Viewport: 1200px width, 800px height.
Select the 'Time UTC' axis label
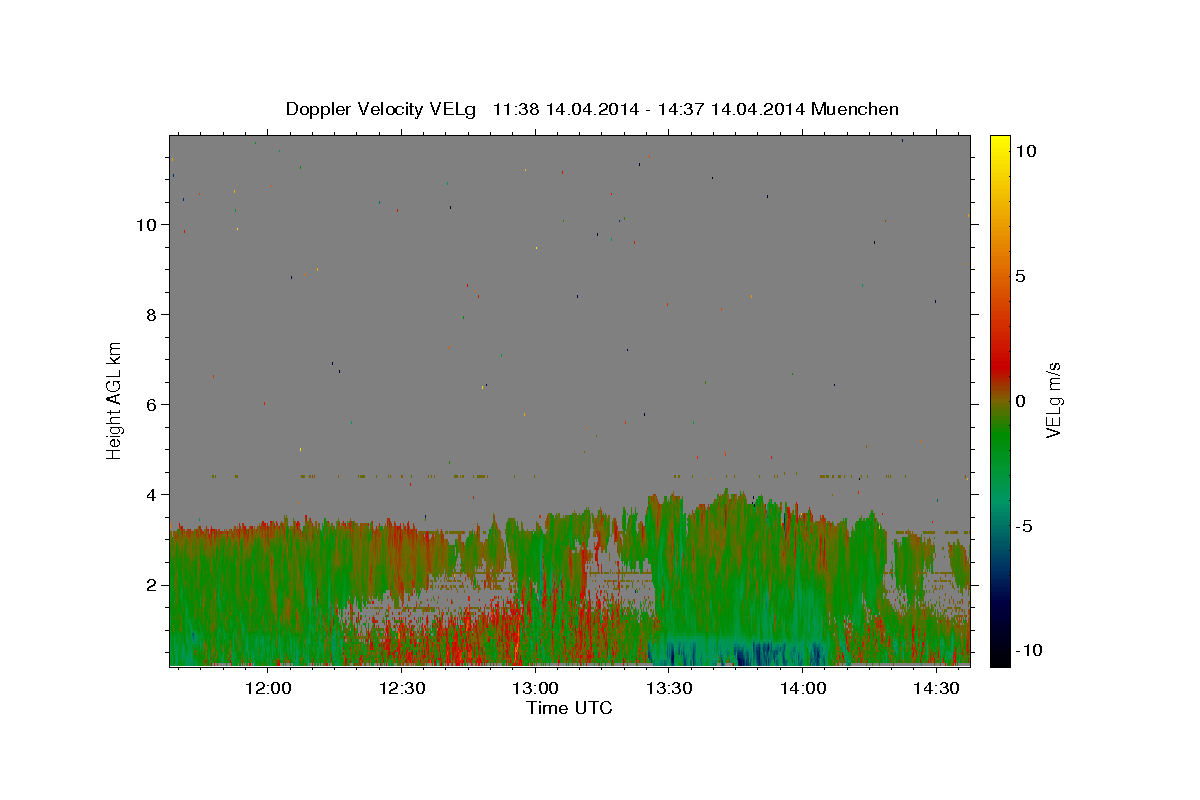(569, 708)
